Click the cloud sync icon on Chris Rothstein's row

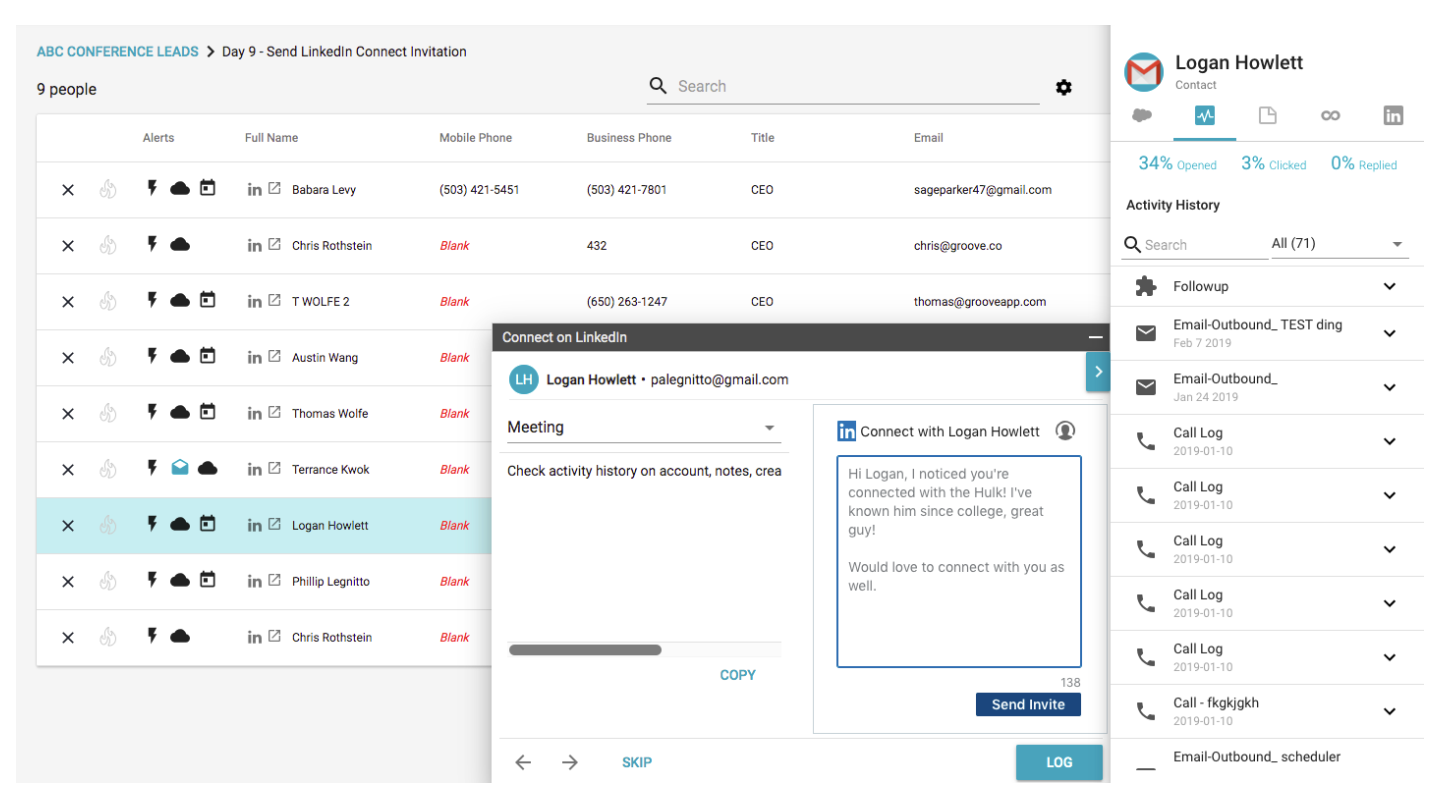[x=180, y=245]
